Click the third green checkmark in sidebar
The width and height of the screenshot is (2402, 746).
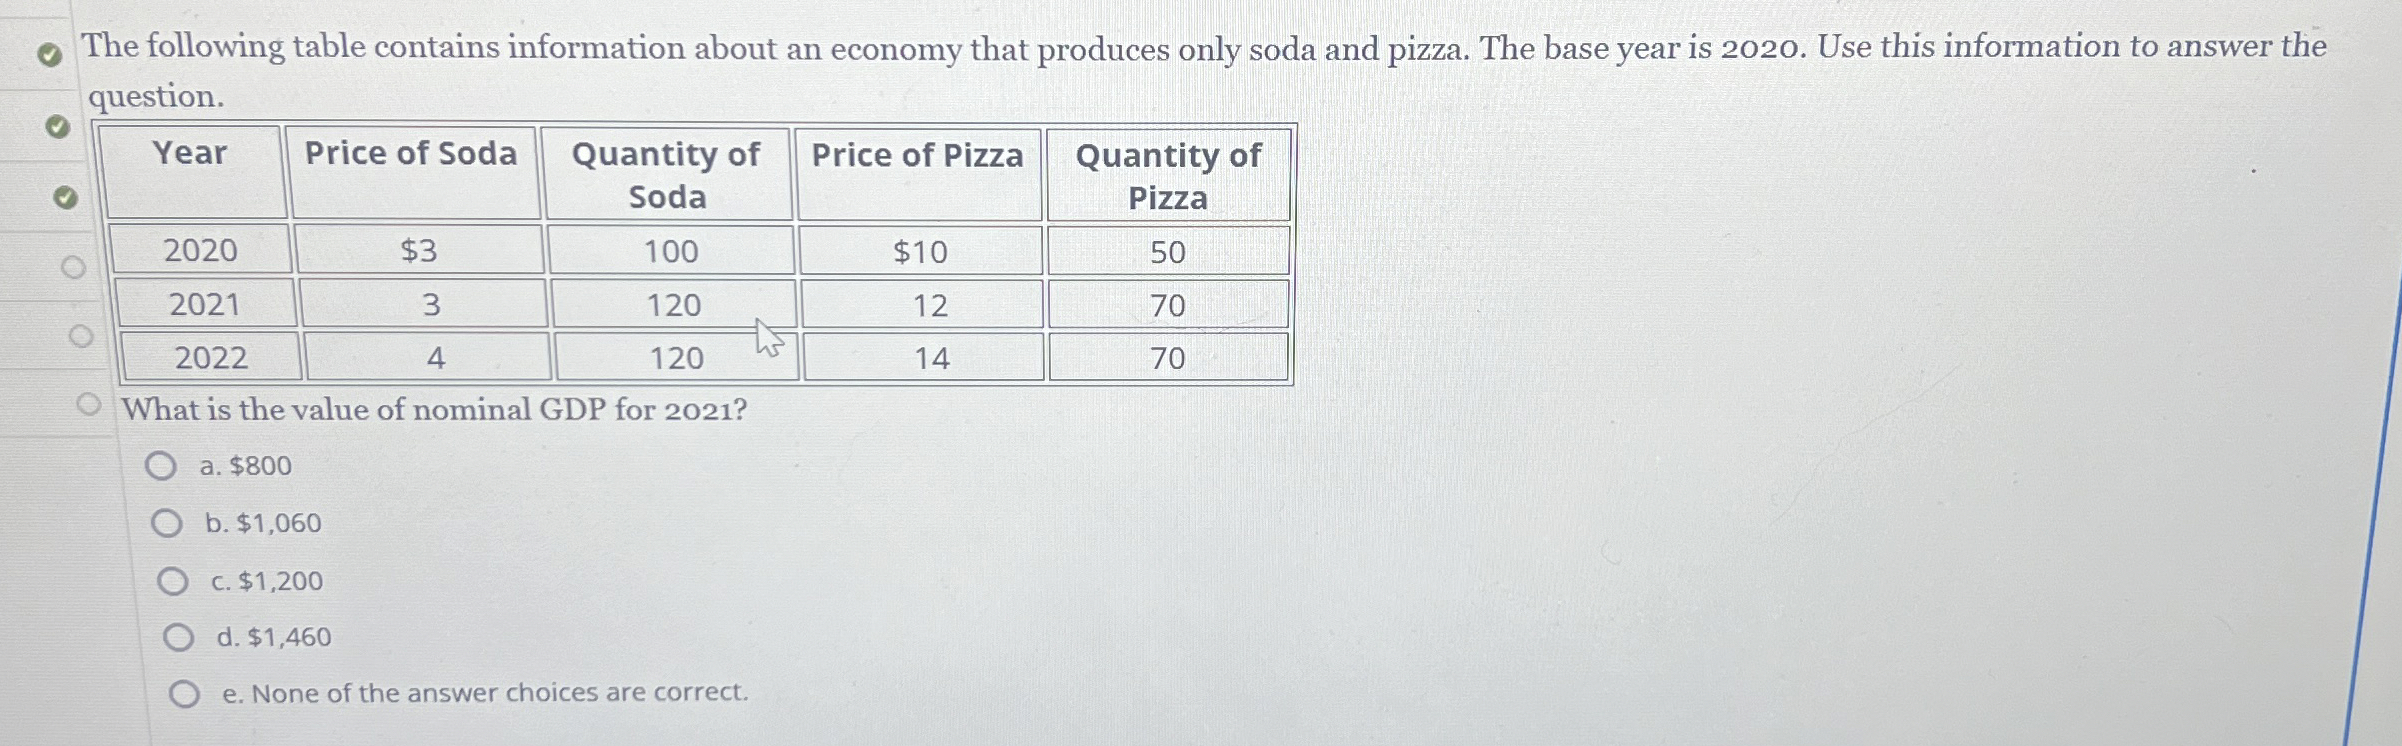point(64,198)
